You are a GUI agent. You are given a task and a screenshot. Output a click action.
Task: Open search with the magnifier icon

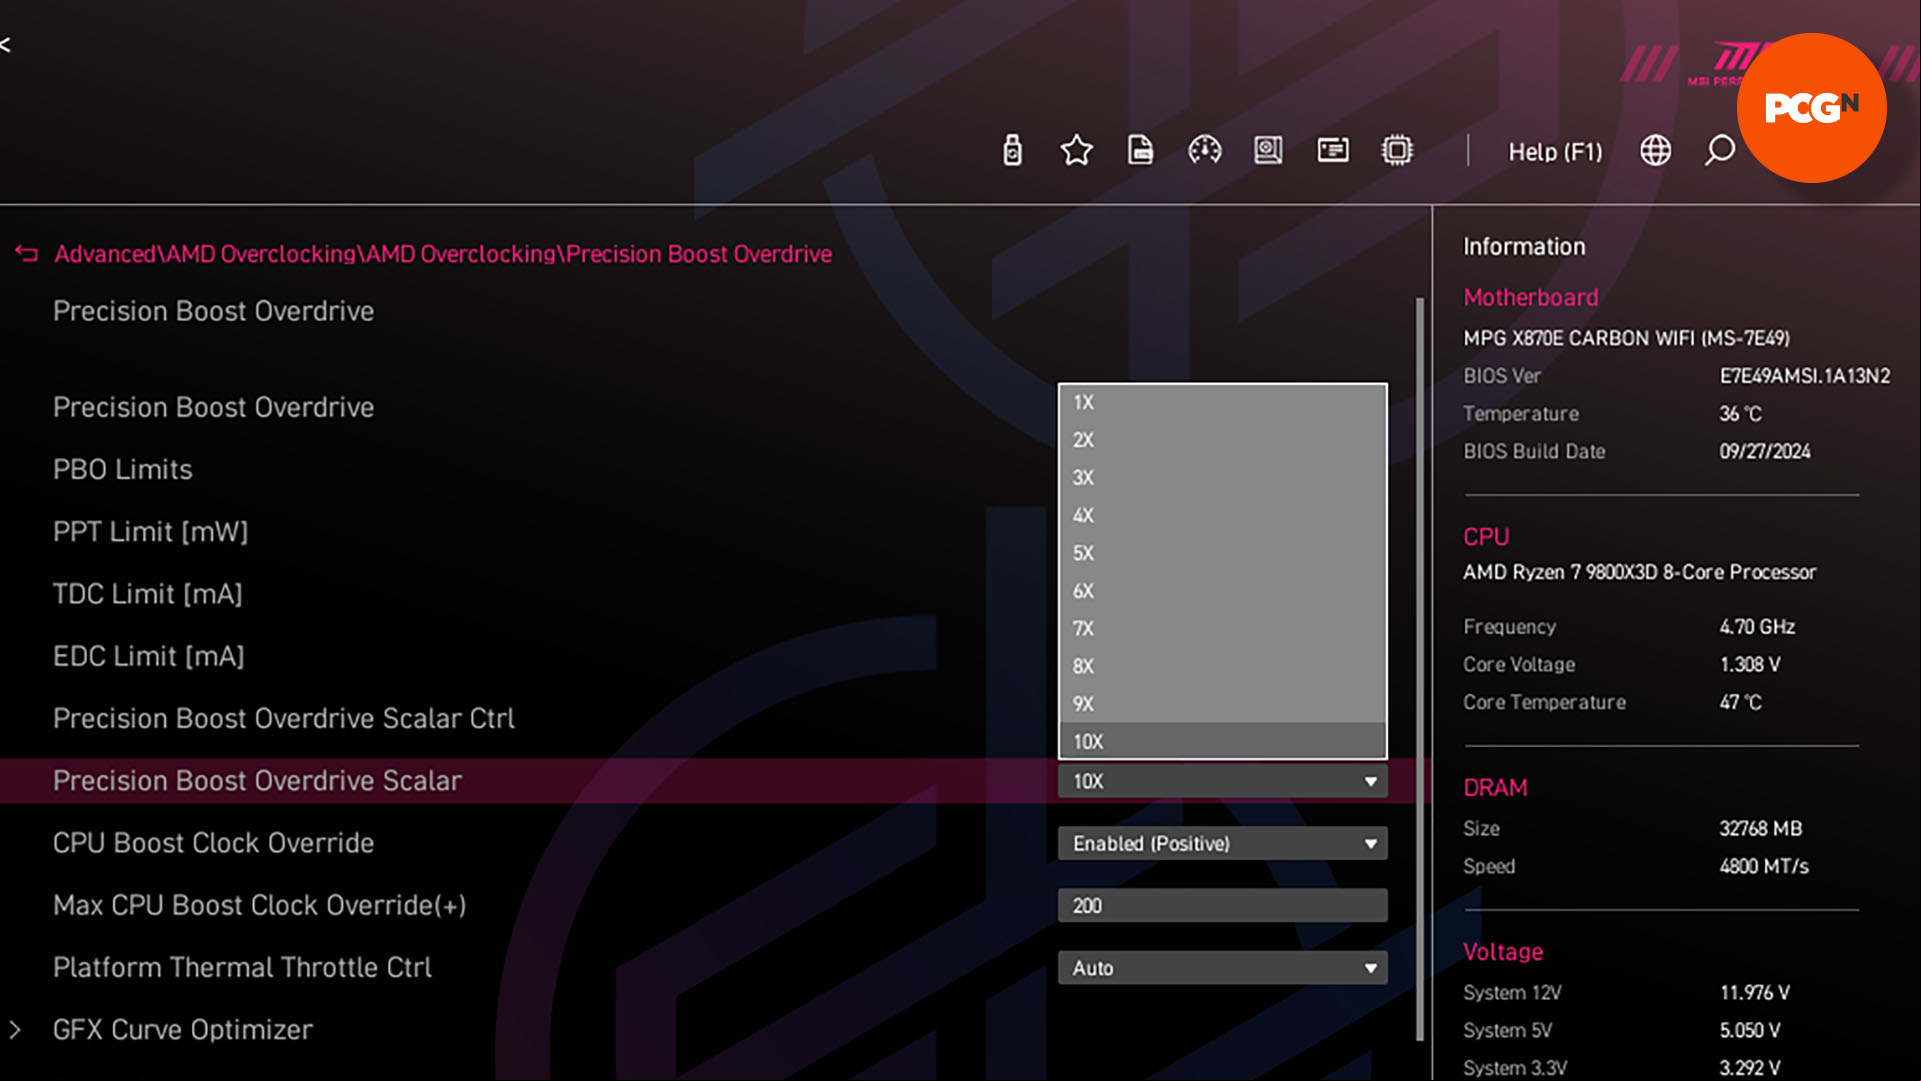point(1719,151)
